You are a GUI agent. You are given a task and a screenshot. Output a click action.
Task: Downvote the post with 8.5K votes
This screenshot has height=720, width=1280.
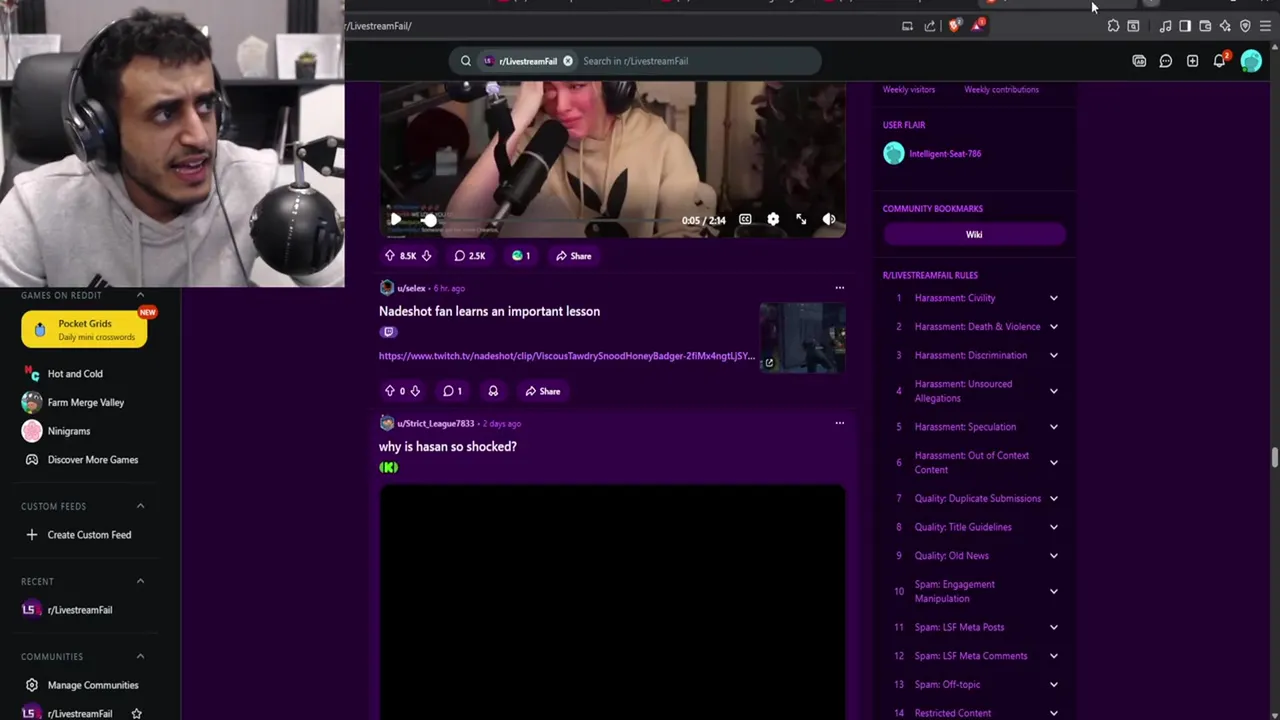[426, 256]
